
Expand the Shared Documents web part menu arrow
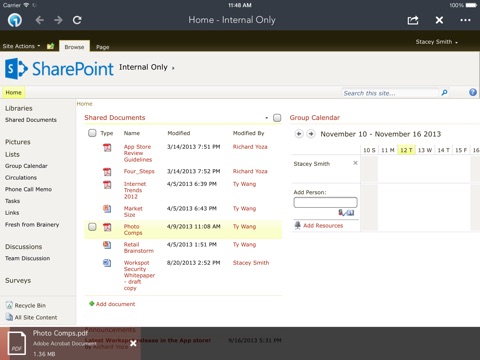coord(266,118)
